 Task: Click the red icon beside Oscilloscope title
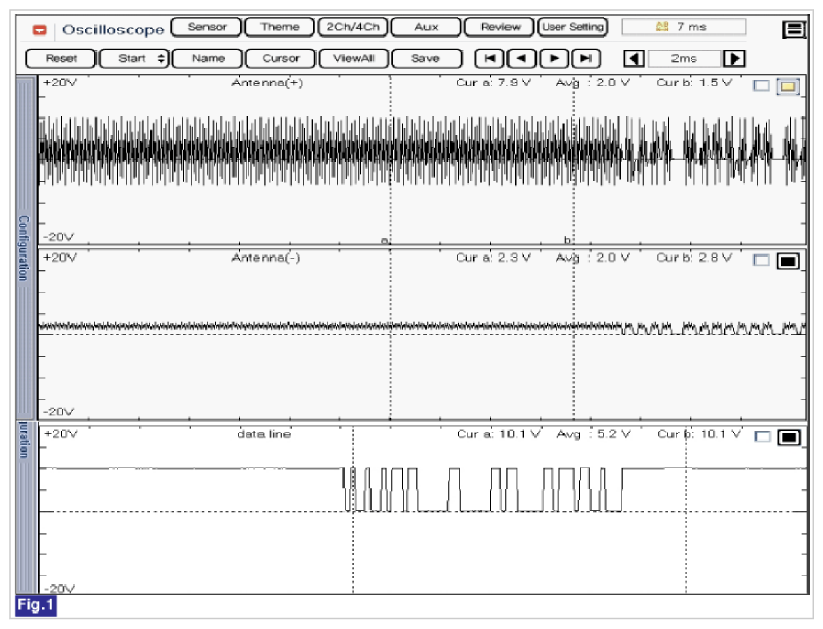[40, 30]
